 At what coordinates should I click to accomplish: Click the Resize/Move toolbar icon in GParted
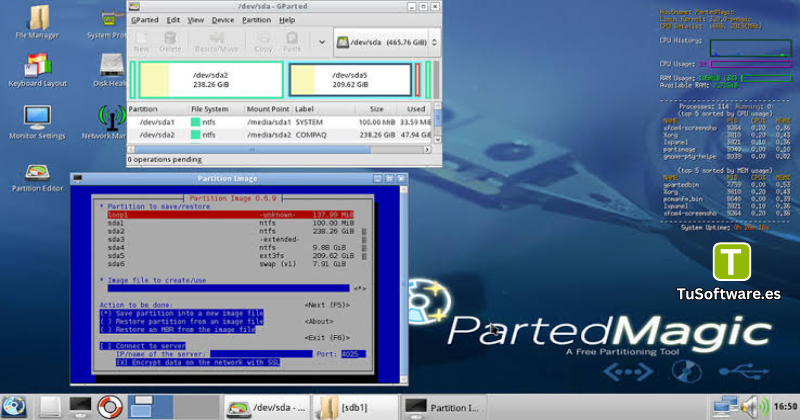216,42
